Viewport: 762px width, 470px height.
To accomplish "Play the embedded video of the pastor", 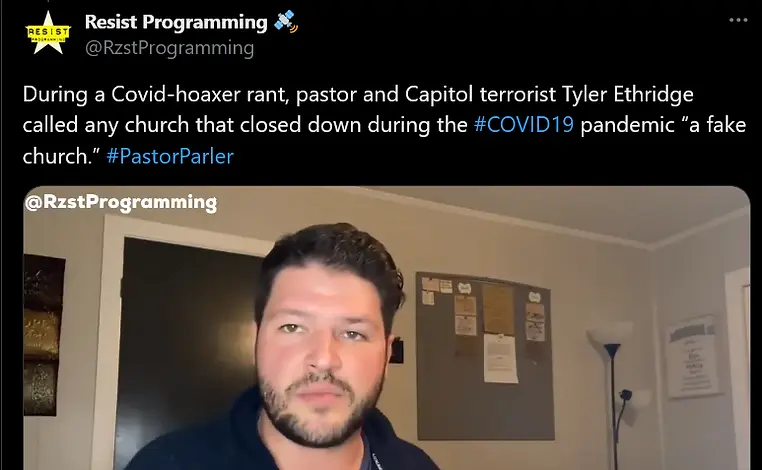I will tap(387, 328).
